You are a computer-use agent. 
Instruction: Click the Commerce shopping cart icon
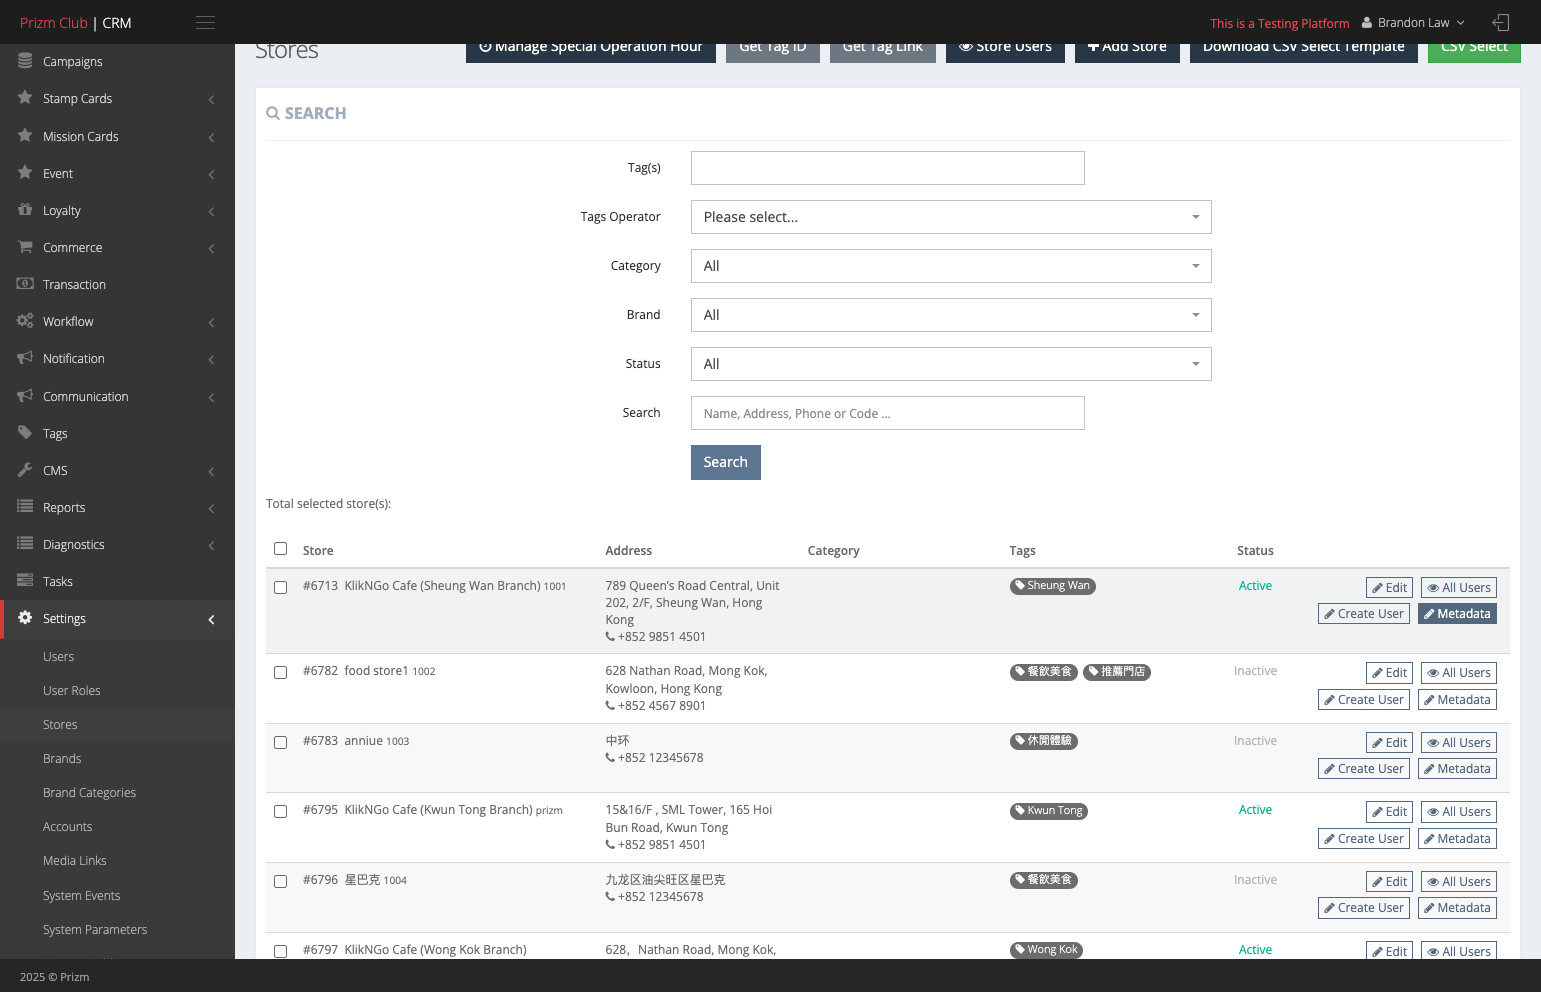point(25,247)
